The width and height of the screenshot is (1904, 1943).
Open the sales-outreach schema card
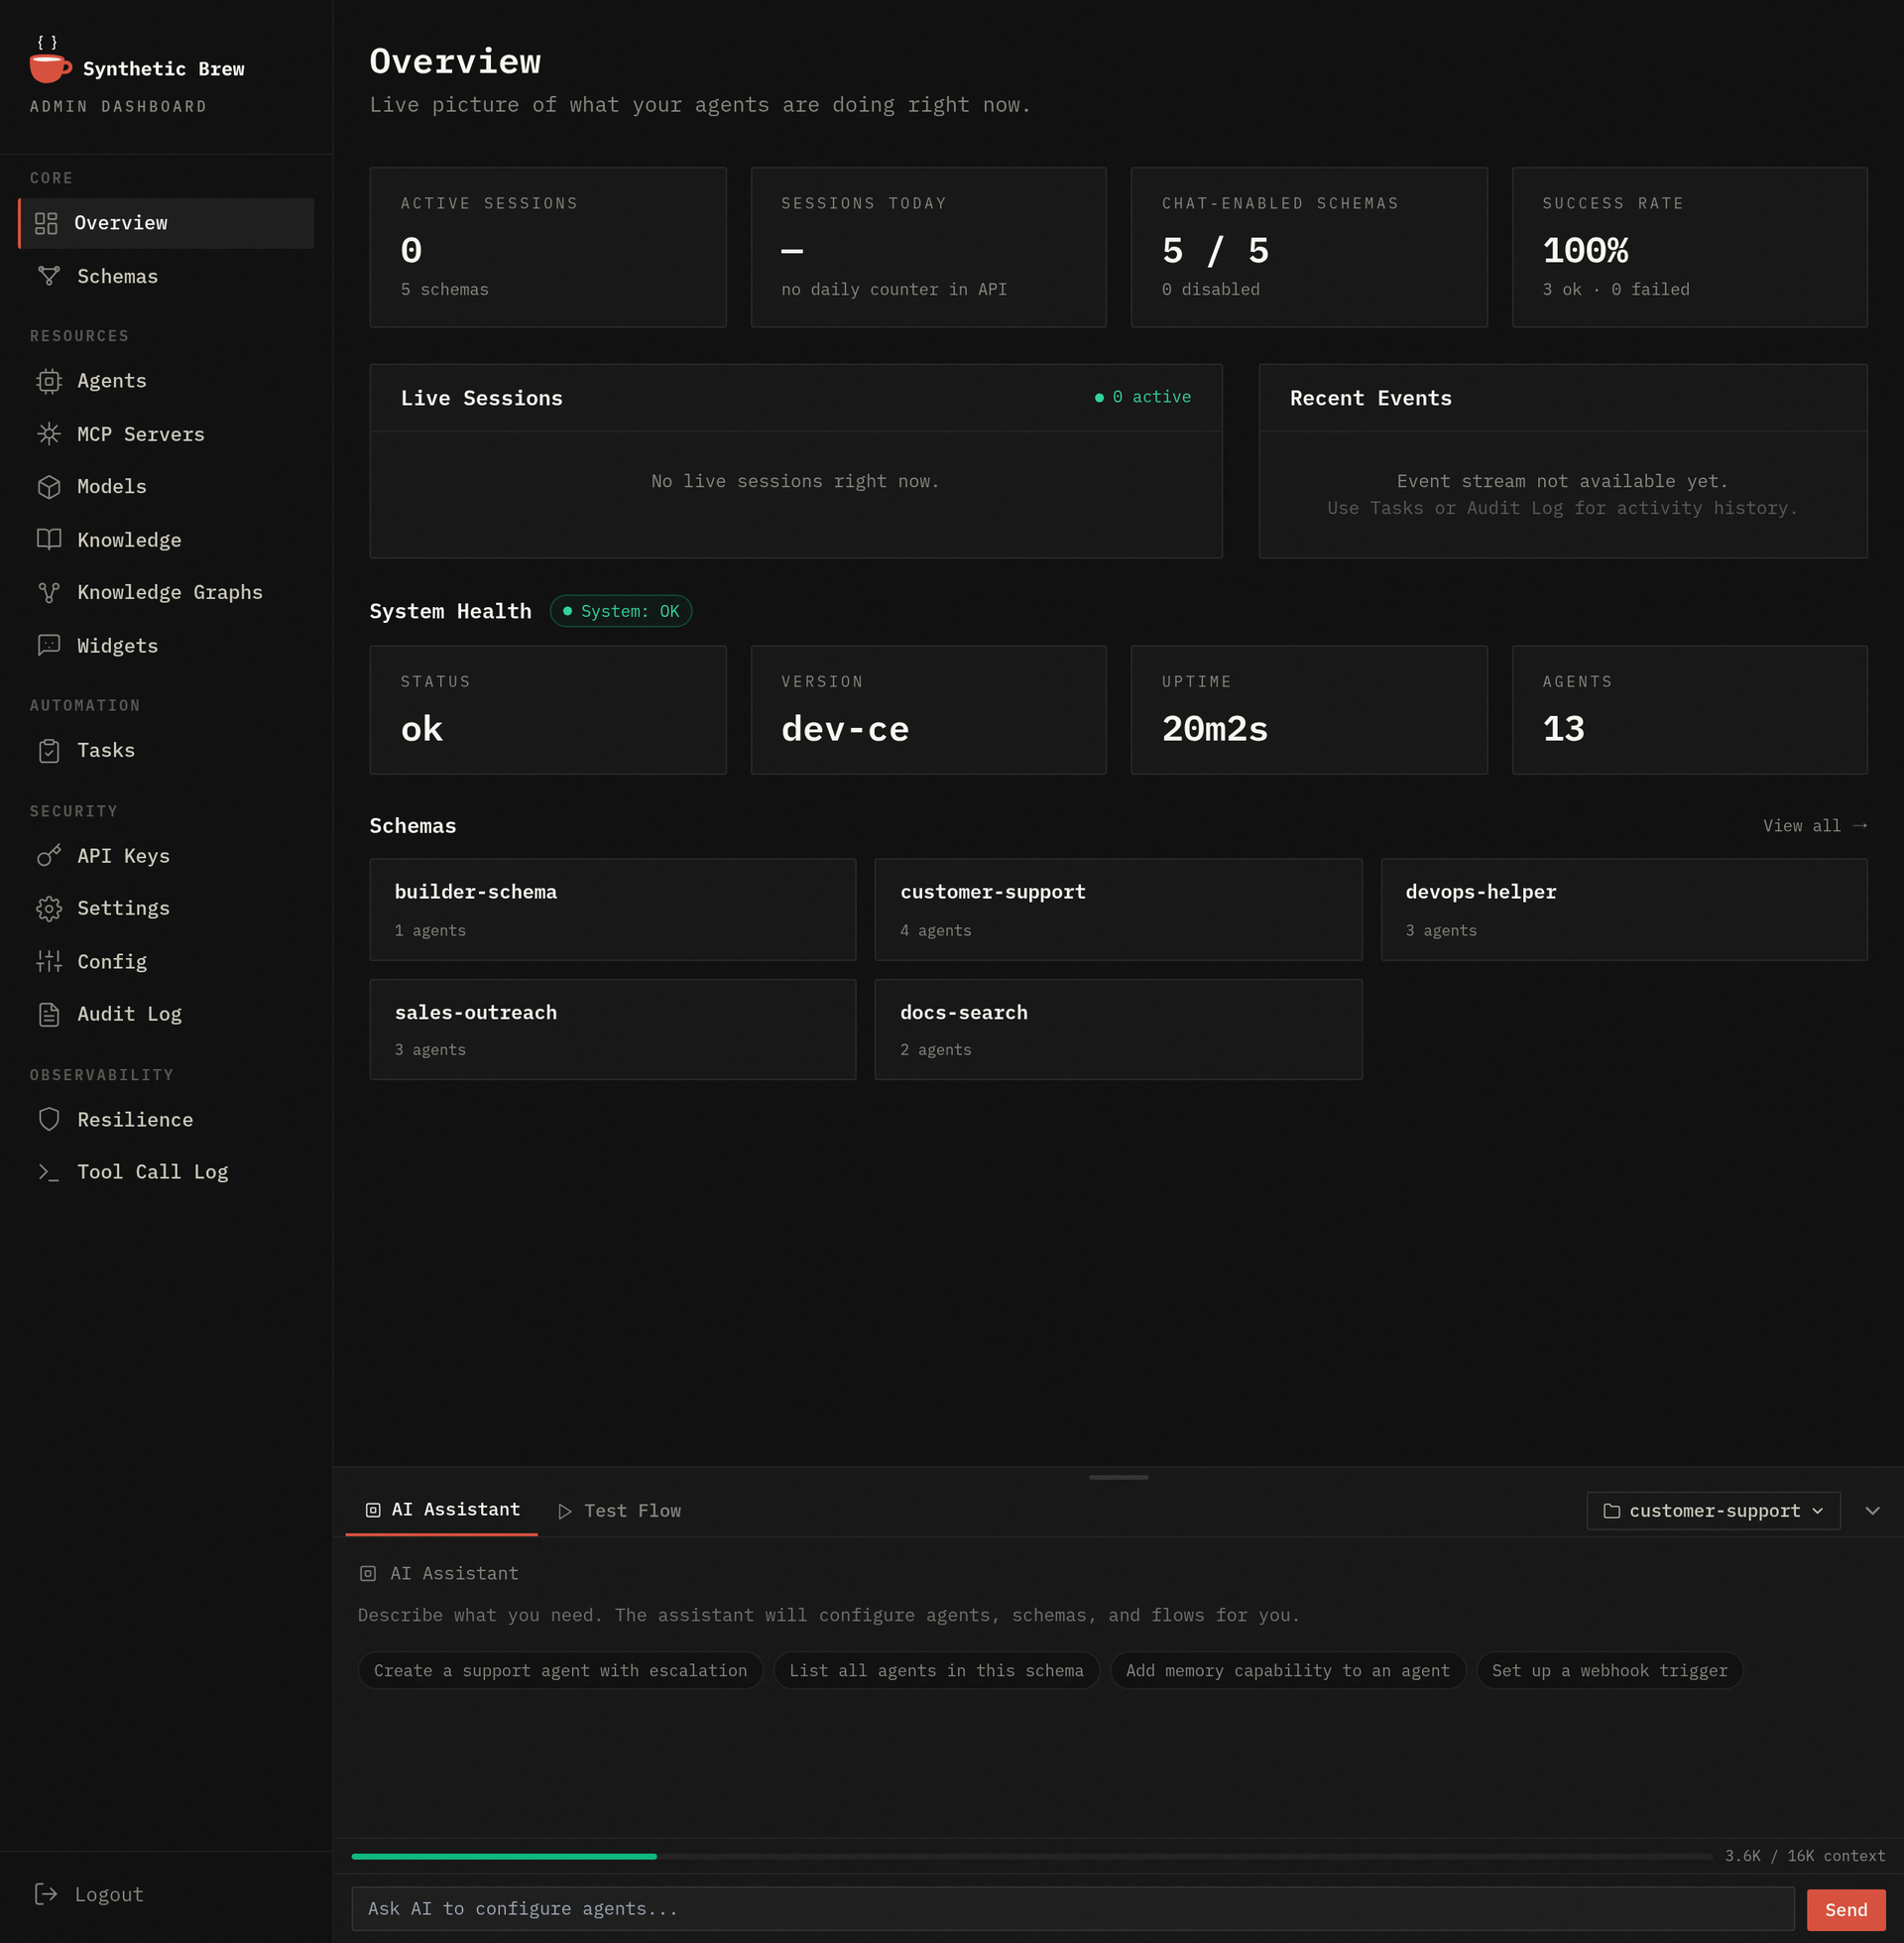pyautogui.click(x=613, y=1030)
